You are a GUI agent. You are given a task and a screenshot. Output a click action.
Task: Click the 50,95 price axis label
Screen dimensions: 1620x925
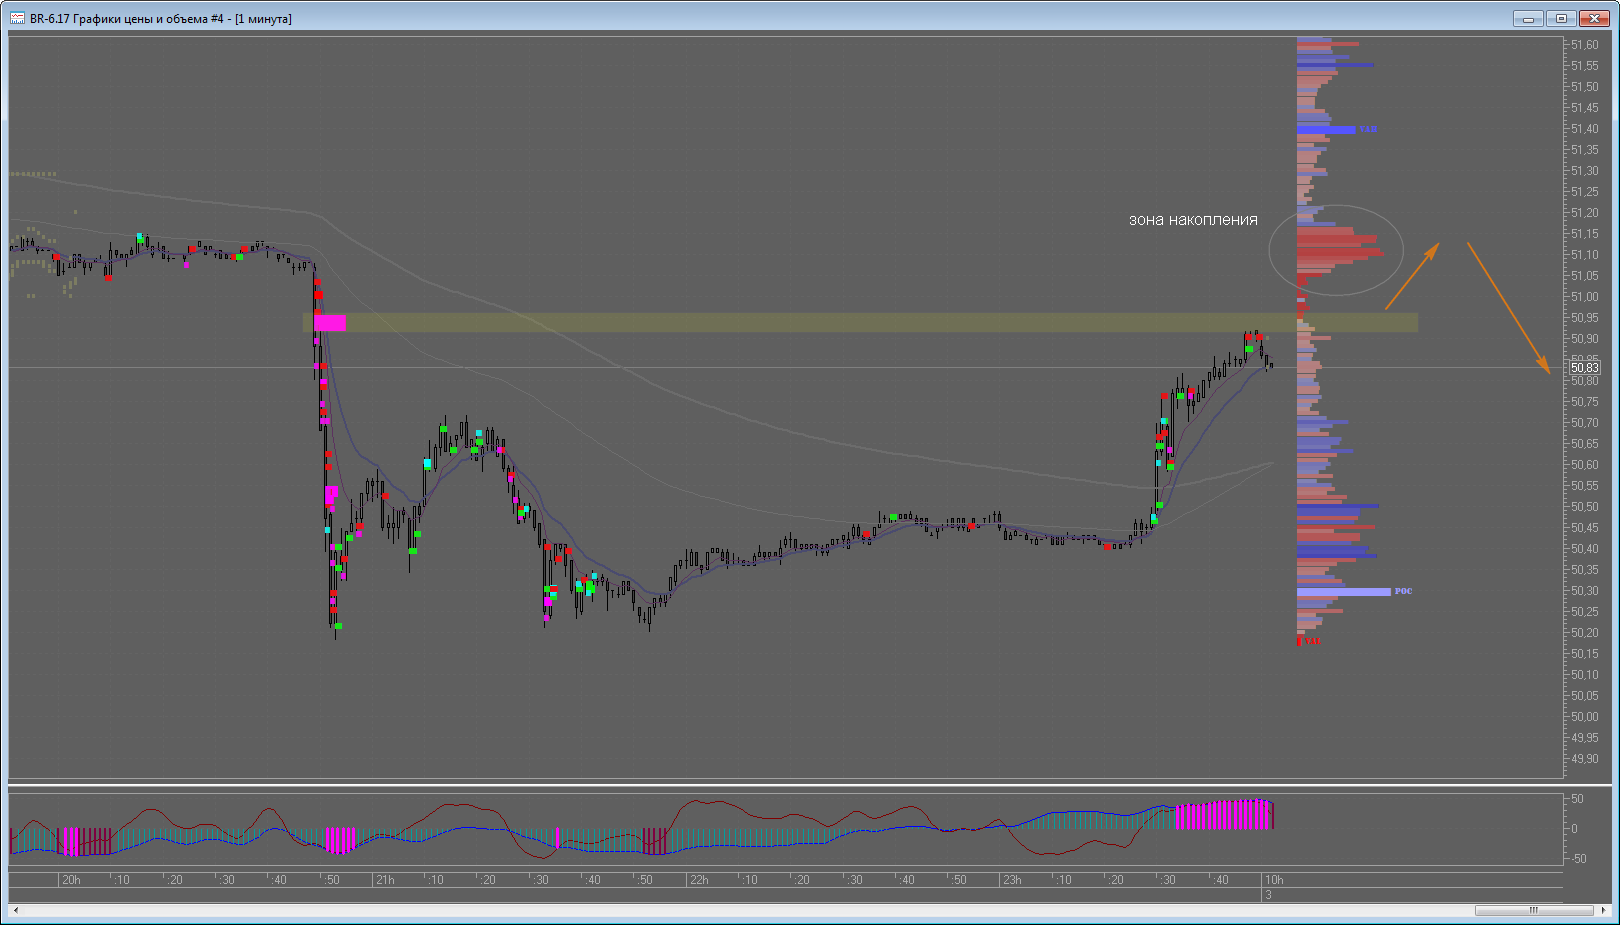(x=1585, y=318)
